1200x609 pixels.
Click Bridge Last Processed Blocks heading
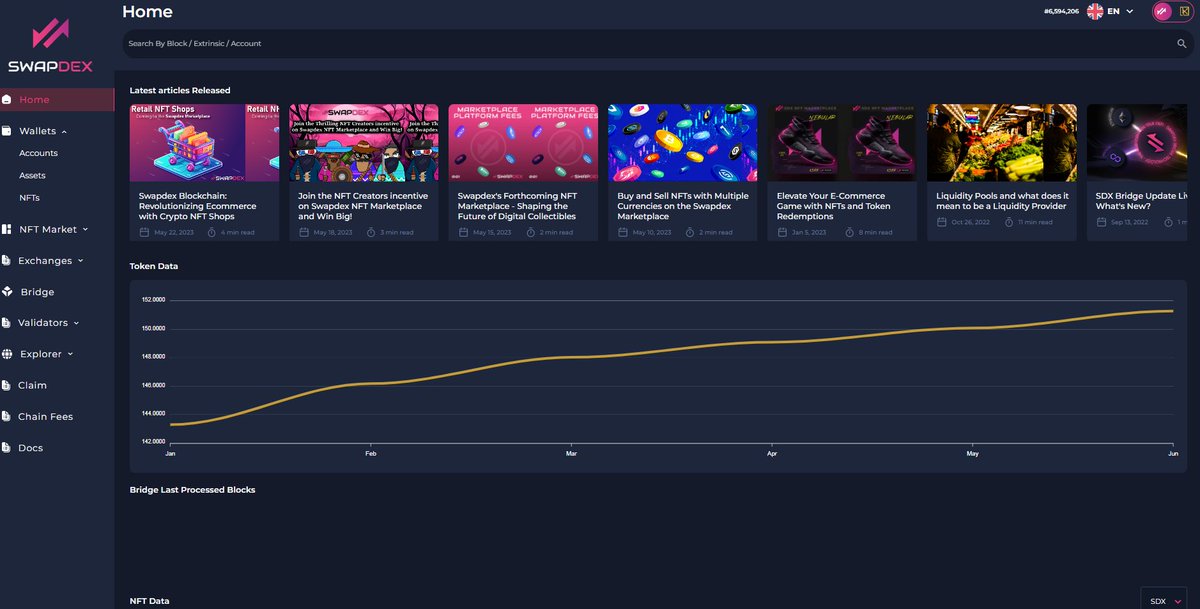(x=192, y=490)
